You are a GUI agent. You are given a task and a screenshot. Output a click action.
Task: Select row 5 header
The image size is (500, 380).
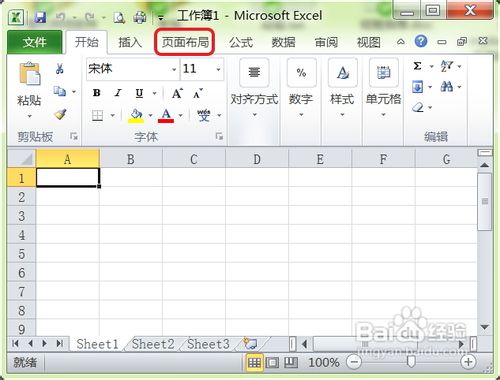[22, 254]
